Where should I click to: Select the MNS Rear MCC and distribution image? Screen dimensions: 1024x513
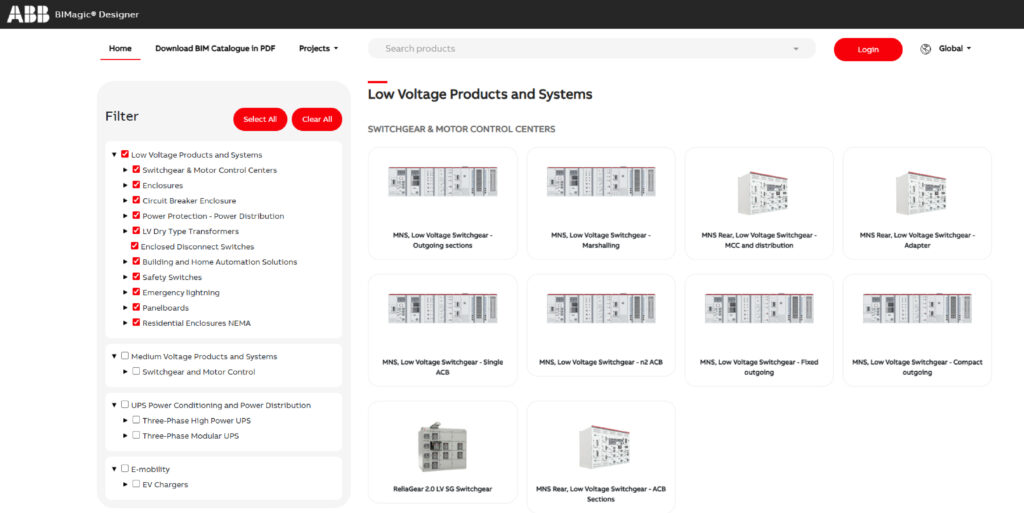[x=759, y=191]
